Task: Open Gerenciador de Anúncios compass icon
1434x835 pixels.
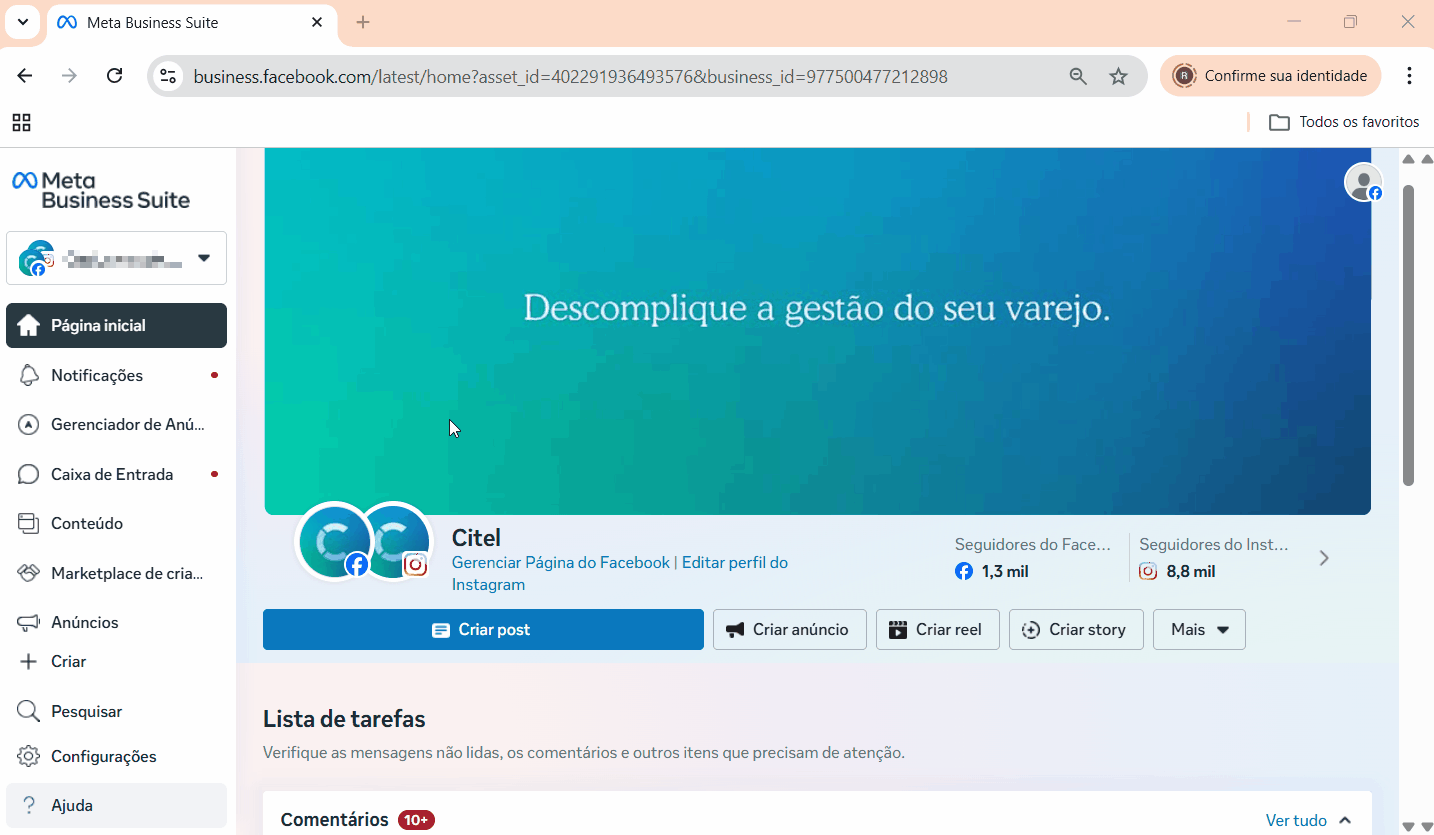Action: click(29, 425)
